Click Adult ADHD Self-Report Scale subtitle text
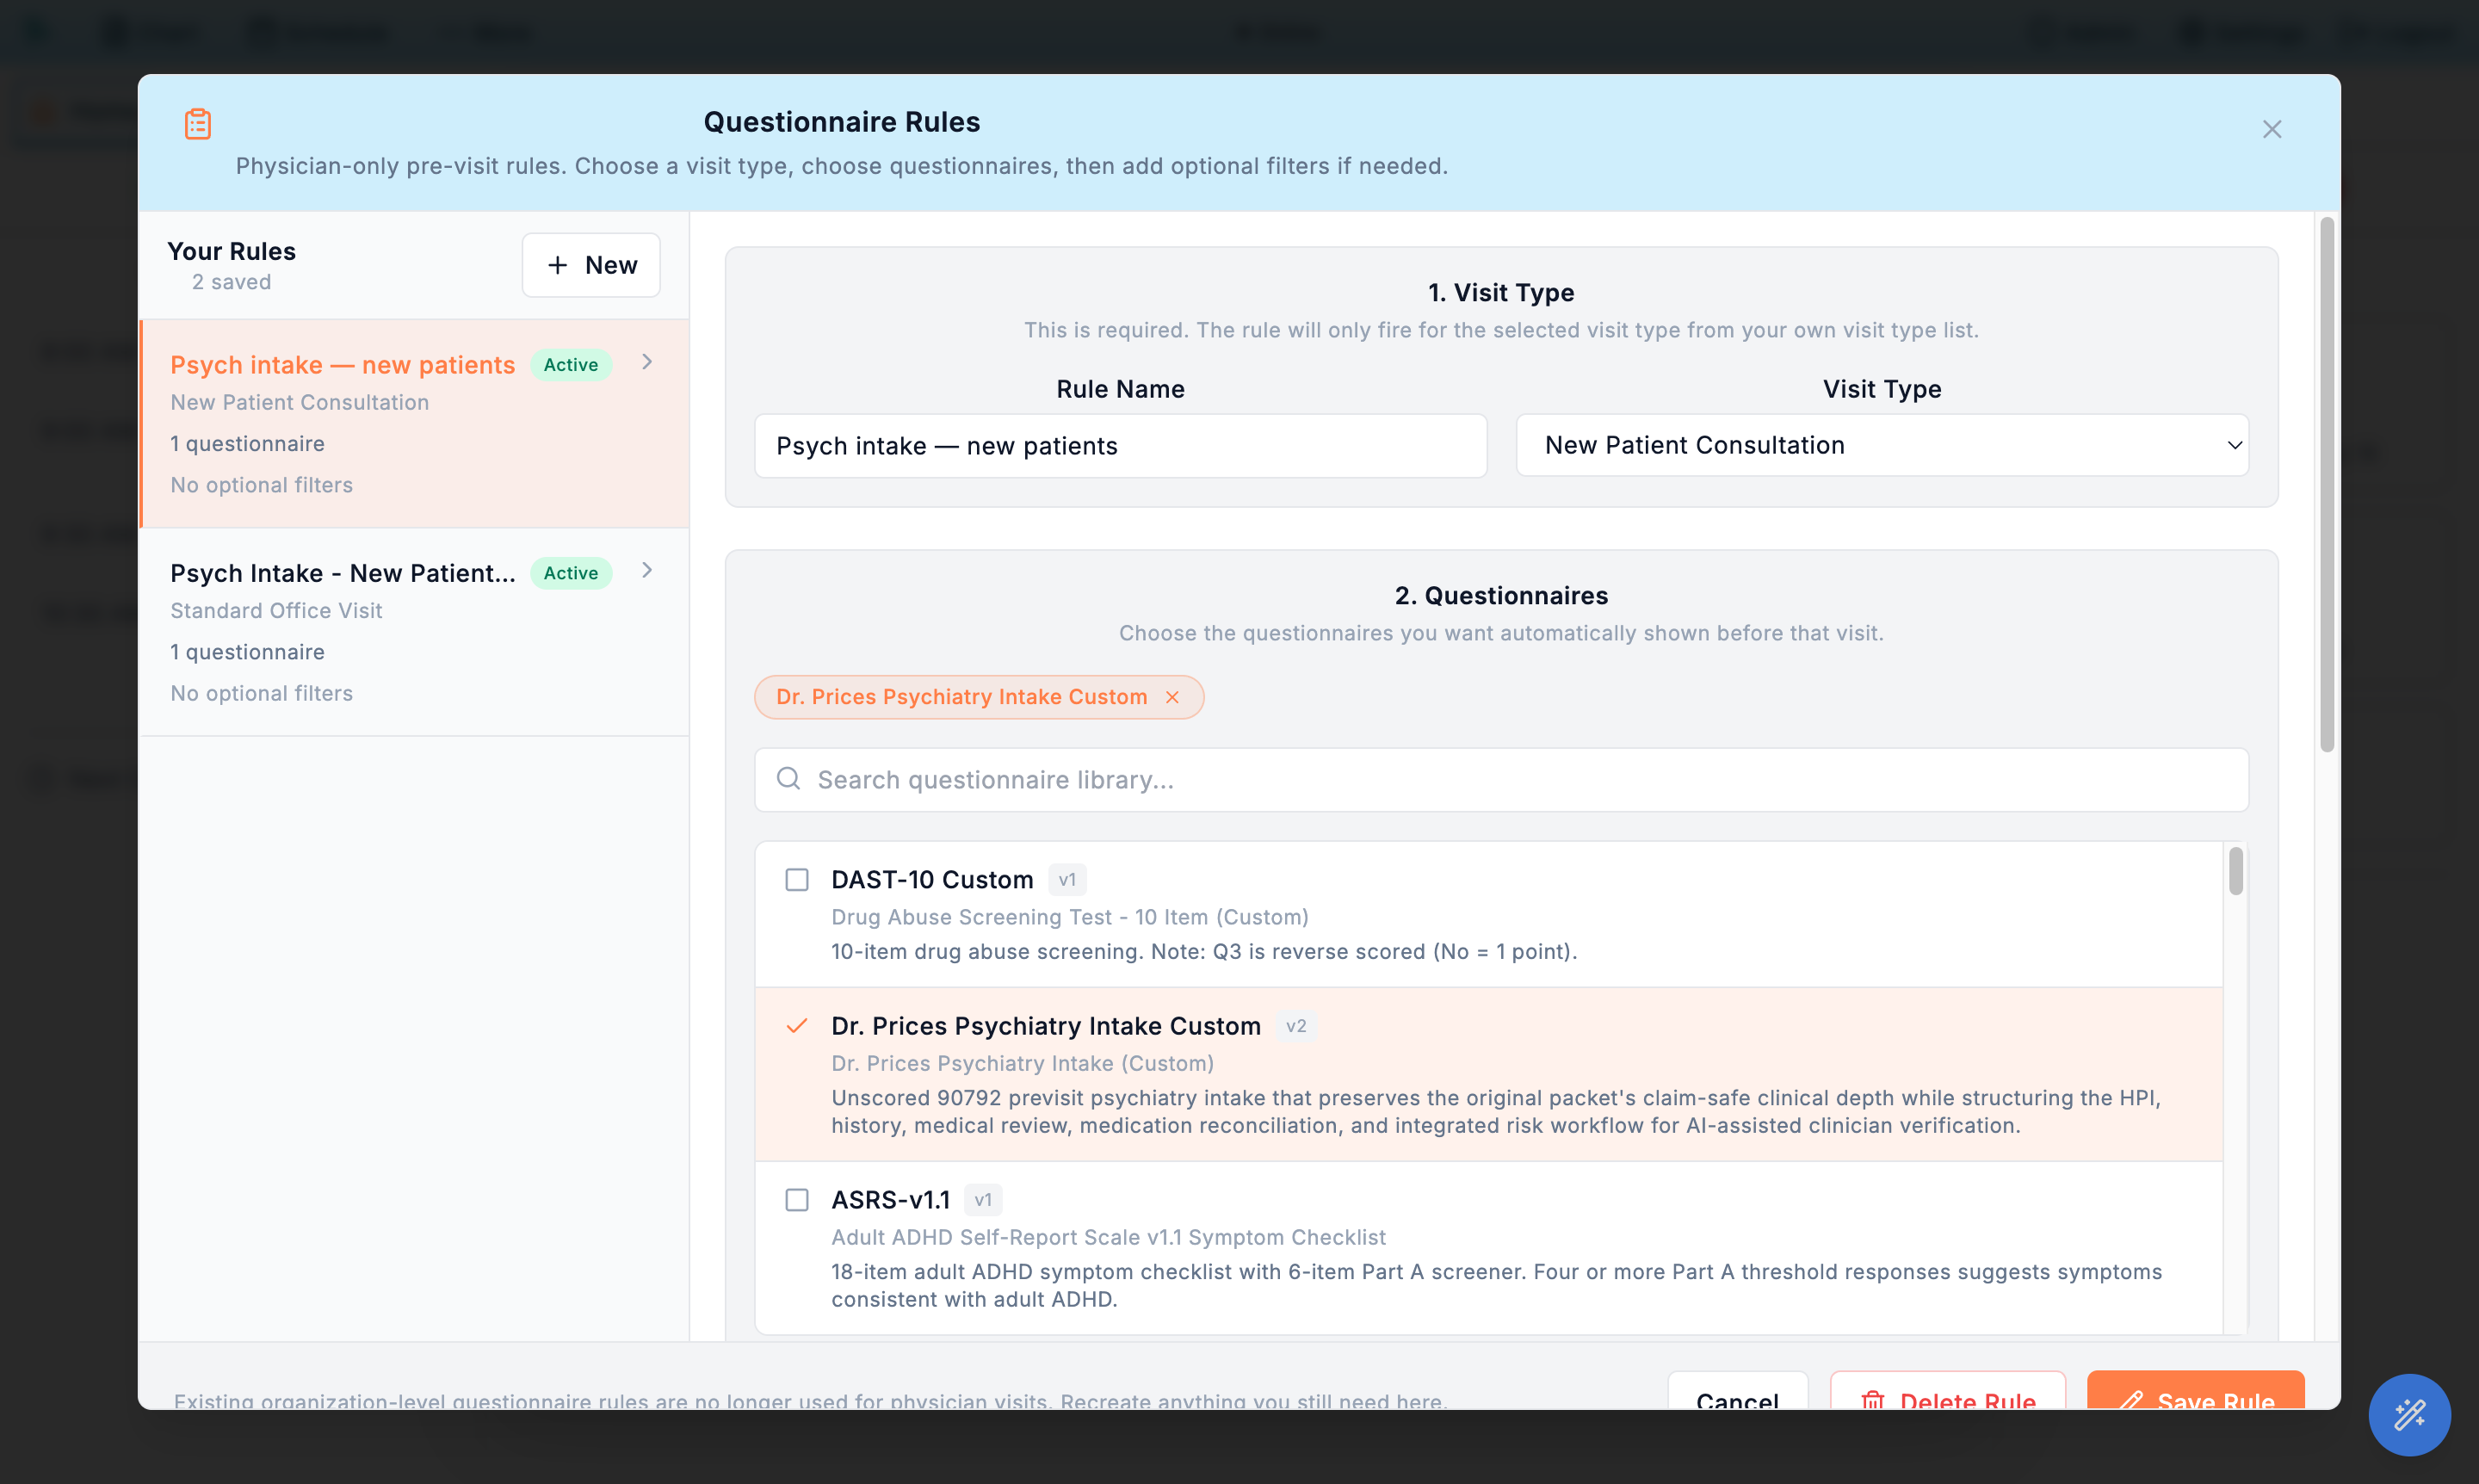 (1108, 1237)
